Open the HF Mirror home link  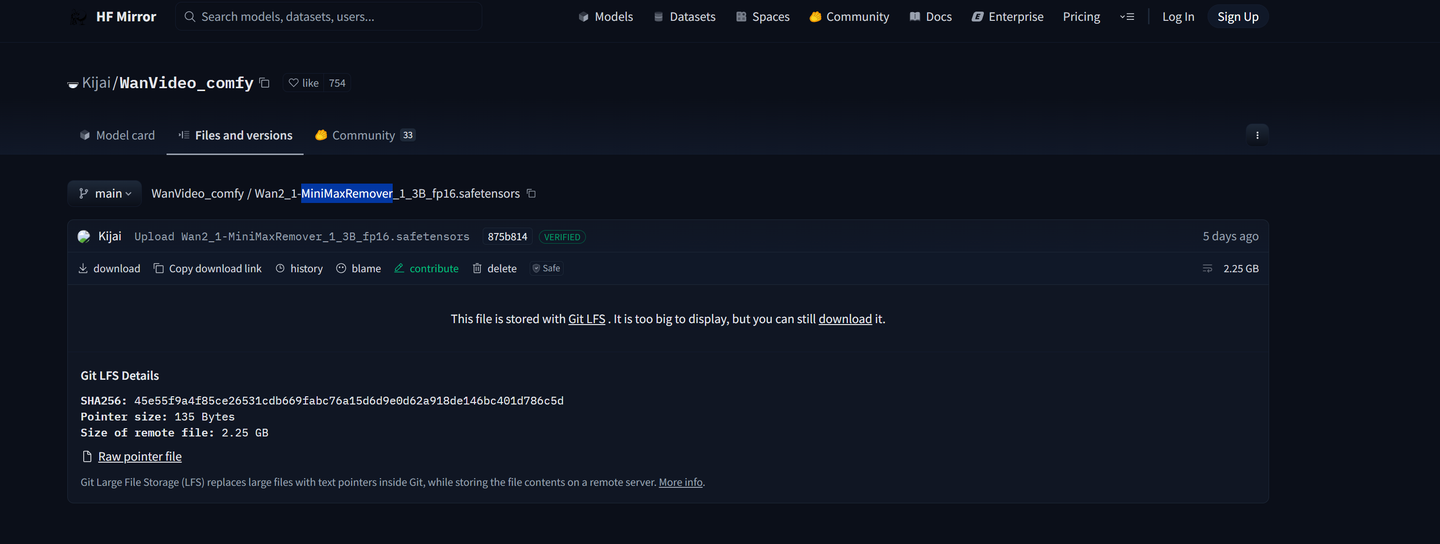tap(112, 17)
